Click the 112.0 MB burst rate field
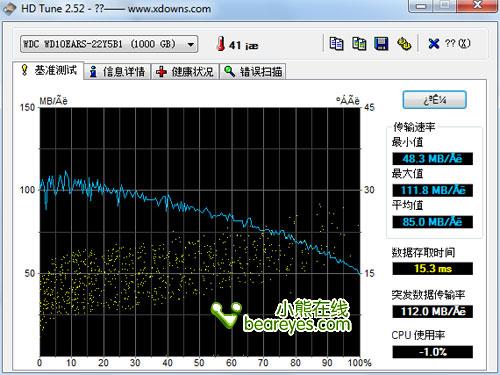Viewport: 500px width, 375px height. pos(432,312)
